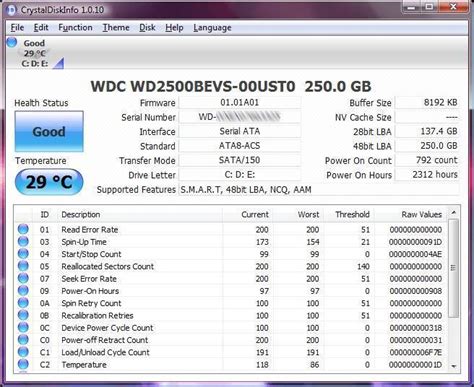Click the blue triangle under disk C: D: E:
Image resolution: width=474 pixels, height=387 pixels.
pyautogui.click(x=59, y=63)
